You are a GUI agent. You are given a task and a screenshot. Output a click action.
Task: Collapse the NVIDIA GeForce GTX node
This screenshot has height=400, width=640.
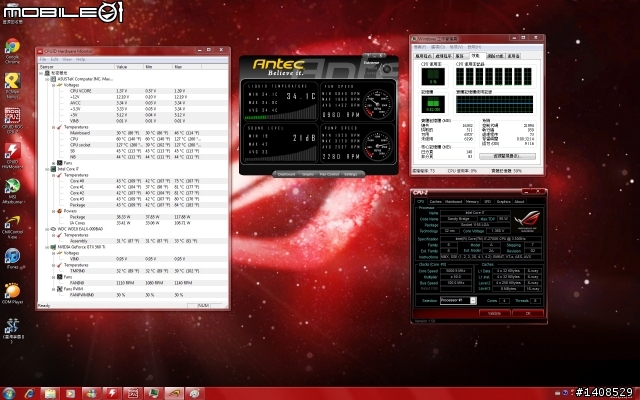(x=47, y=247)
